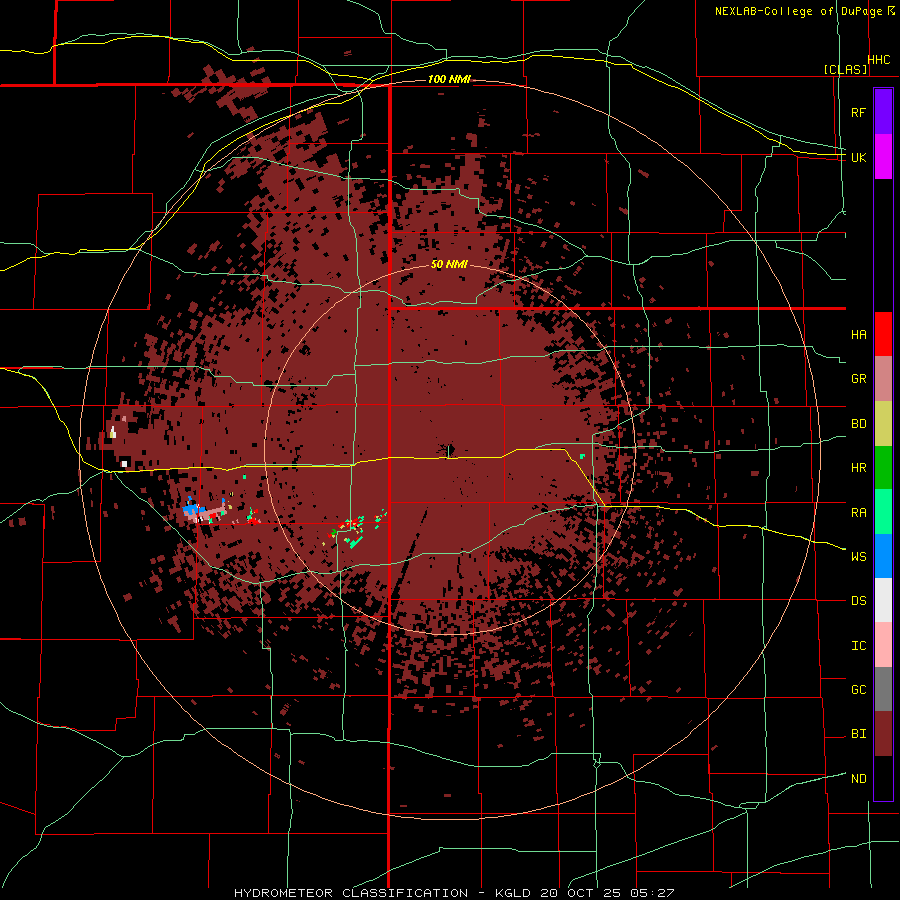The image size is (900, 900).
Task: Click the BI dark red legend swatch
Action: [x=883, y=734]
